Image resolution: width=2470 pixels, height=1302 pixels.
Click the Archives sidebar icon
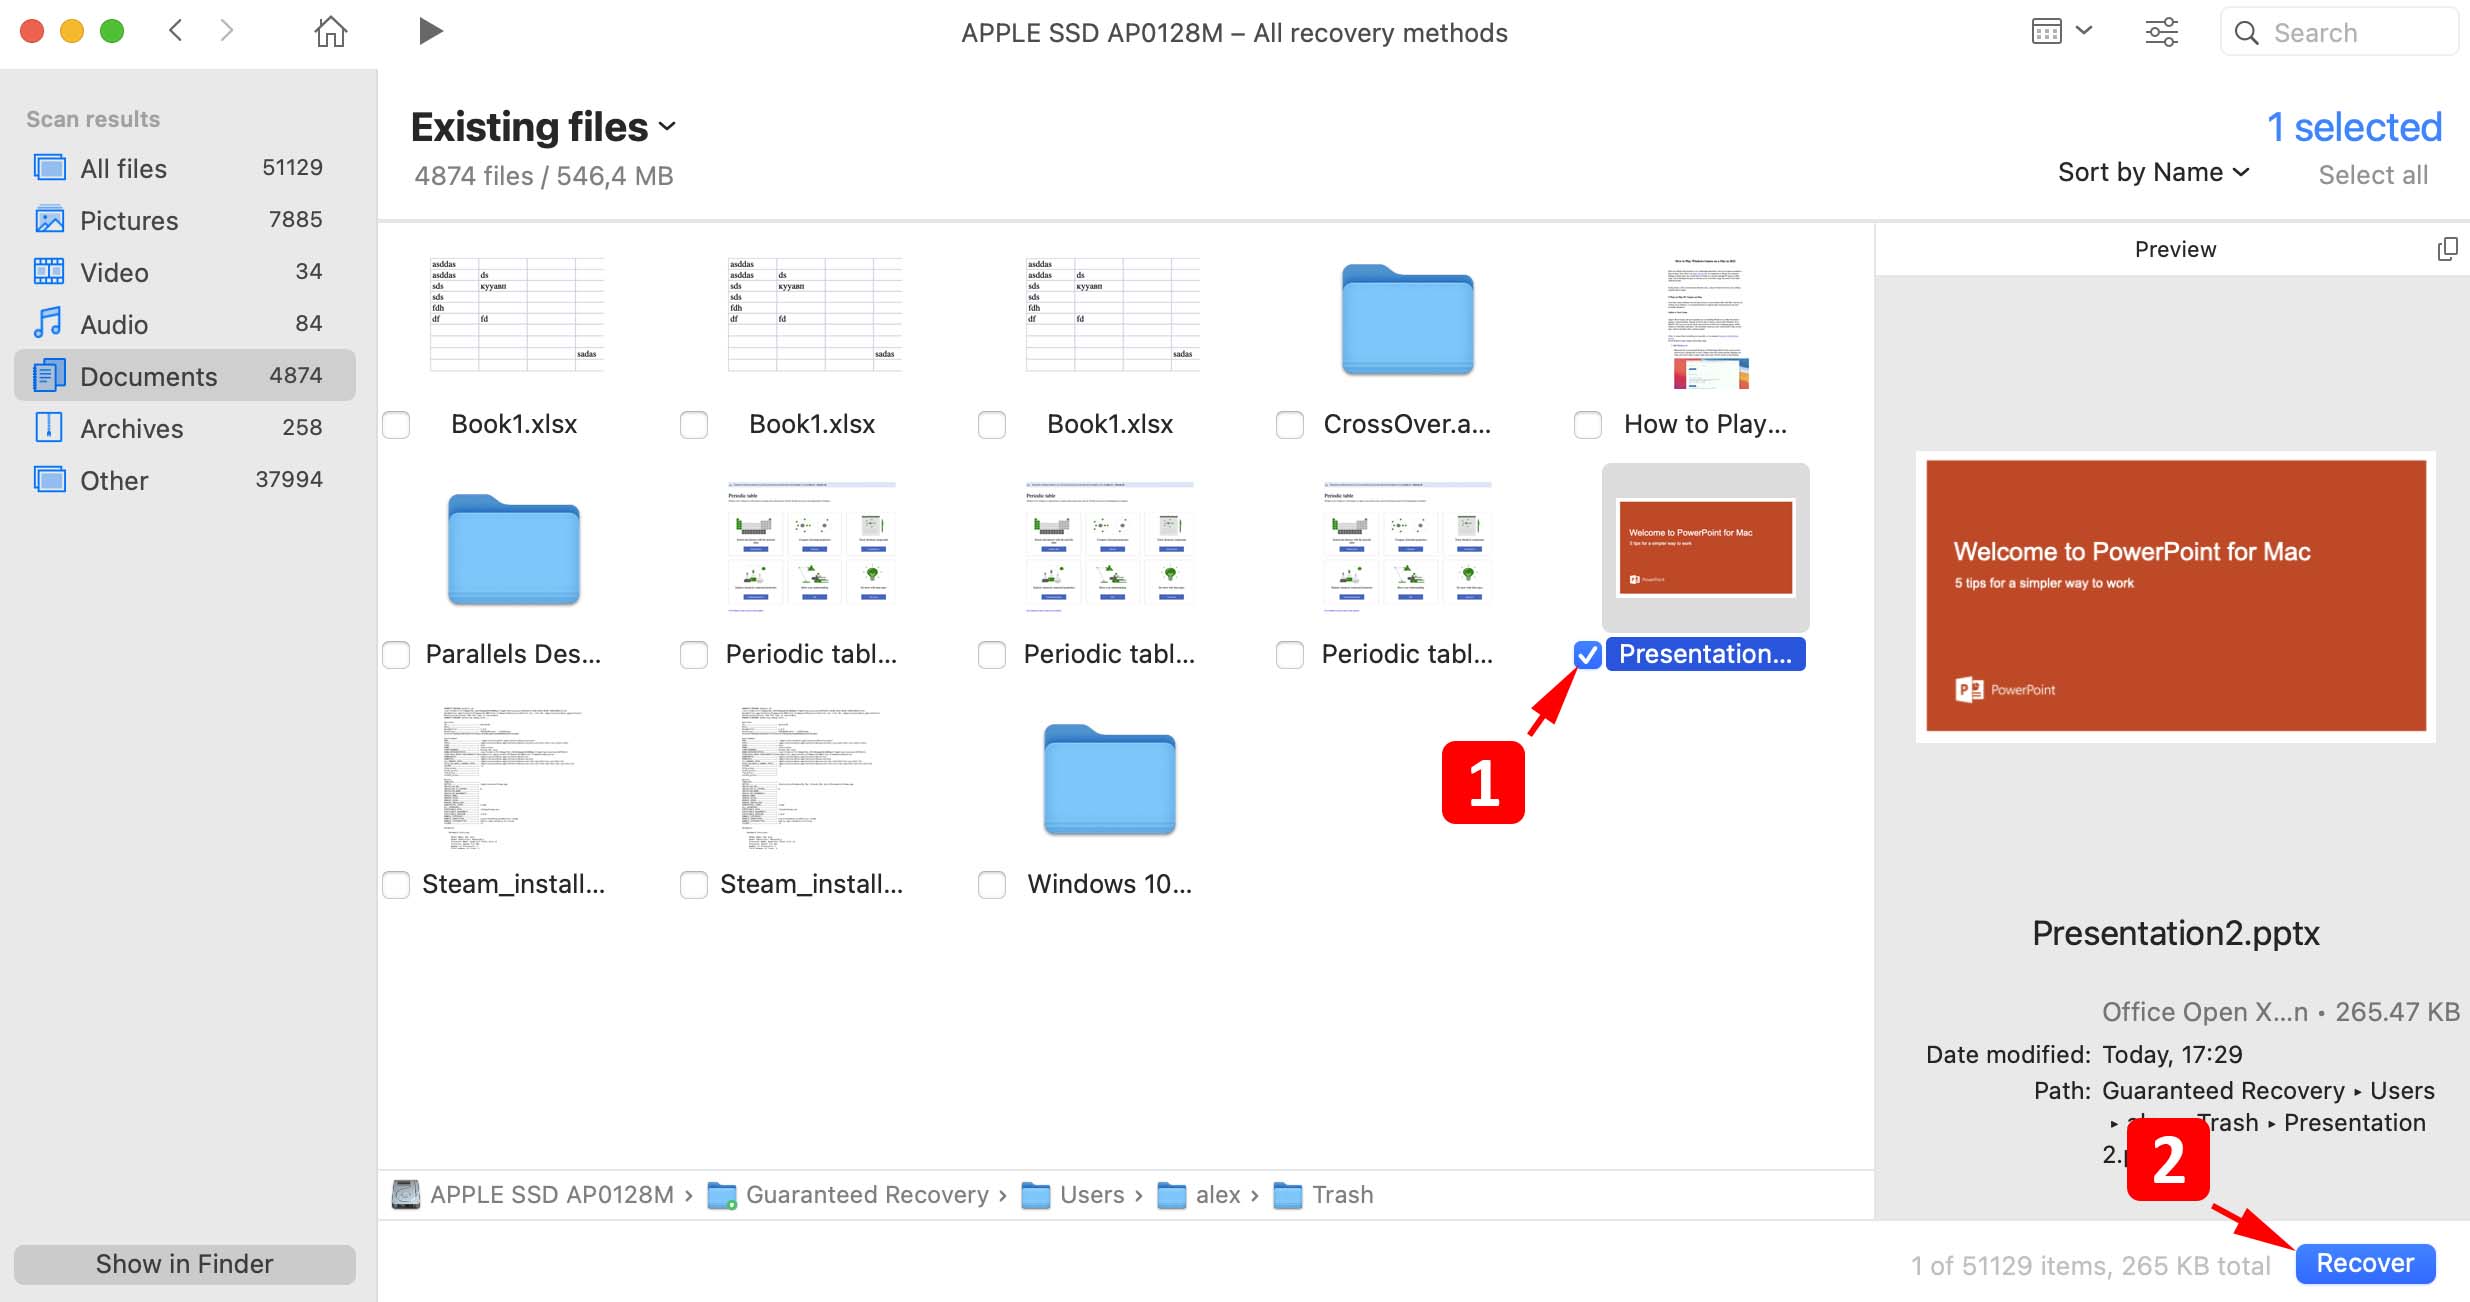[49, 428]
